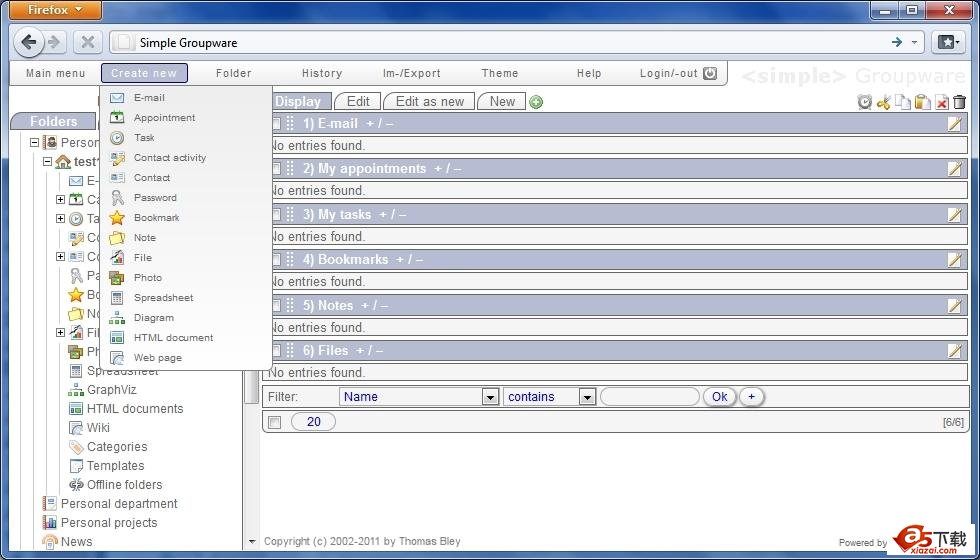Open the 'contains' operator dropdown
This screenshot has height=560, width=980.
click(x=587, y=397)
